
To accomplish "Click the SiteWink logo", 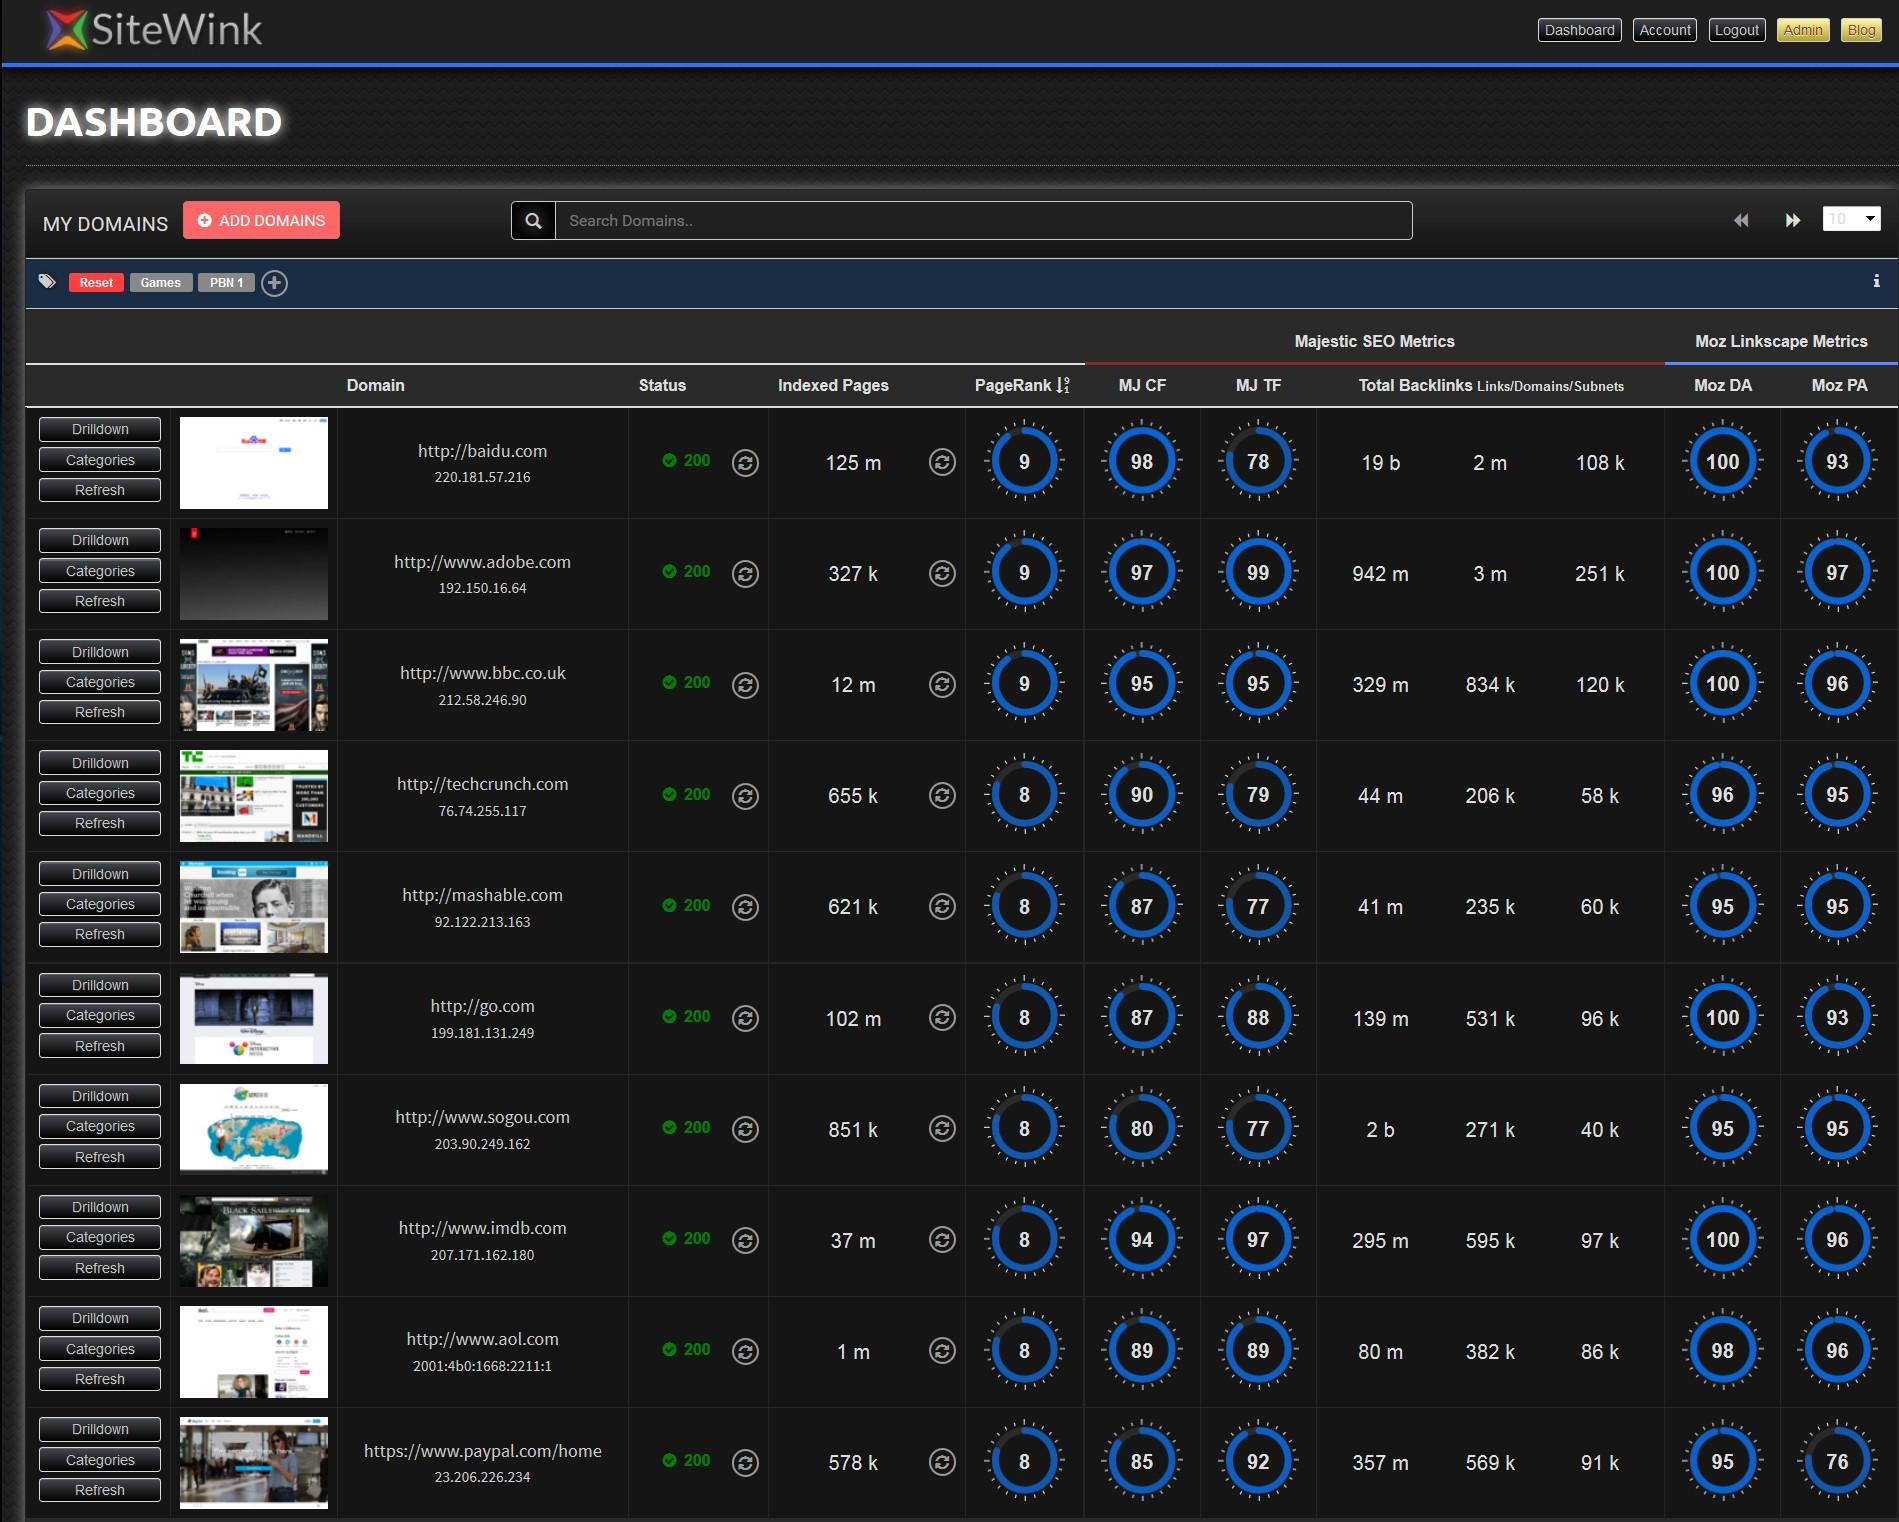I will coord(154,29).
